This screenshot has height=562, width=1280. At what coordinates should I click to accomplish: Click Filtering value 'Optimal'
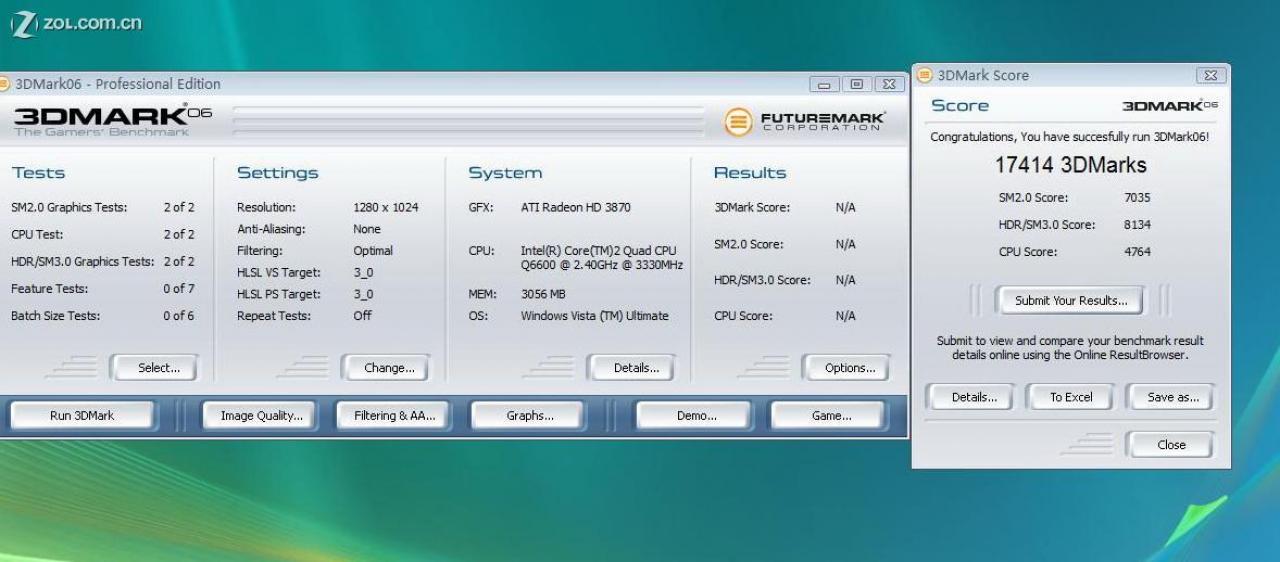coord(373,251)
